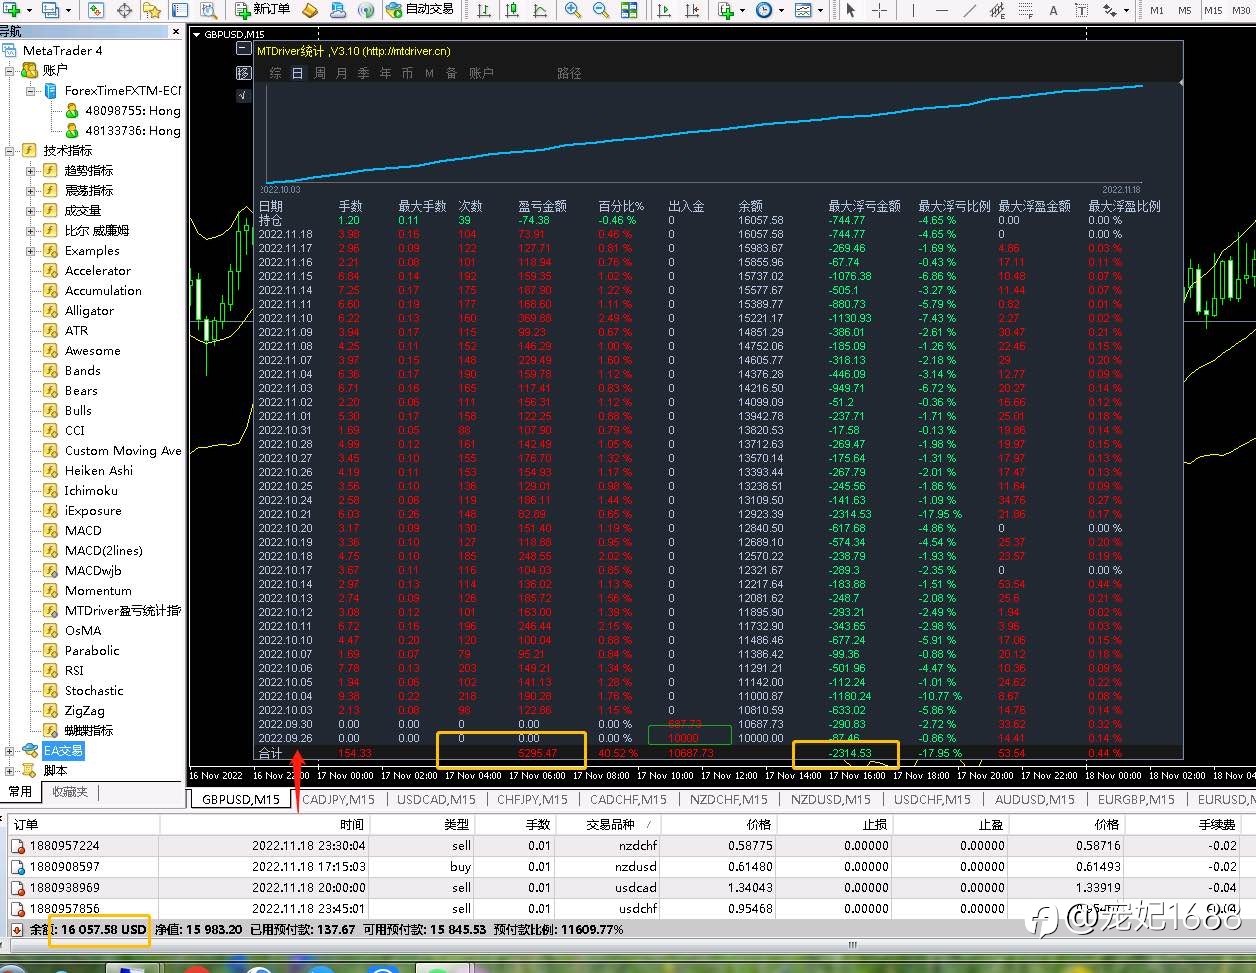
Task: Select the MACD indicator in Navigator
Action: (x=83, y=530)
